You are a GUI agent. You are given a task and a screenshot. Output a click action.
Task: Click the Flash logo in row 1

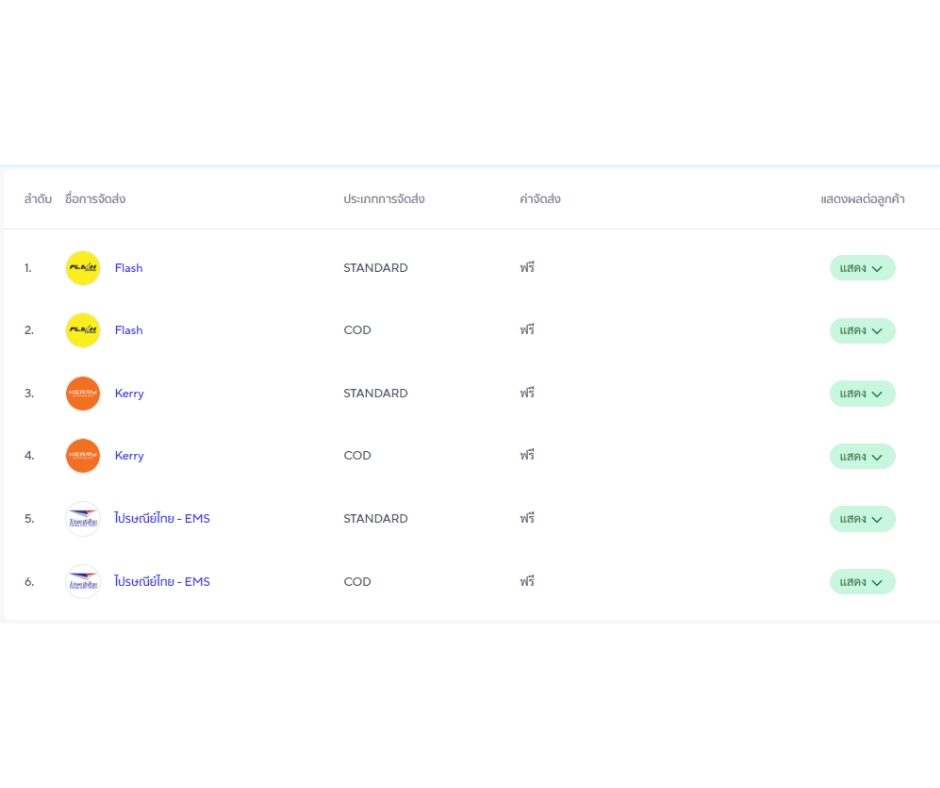(83, 268)
